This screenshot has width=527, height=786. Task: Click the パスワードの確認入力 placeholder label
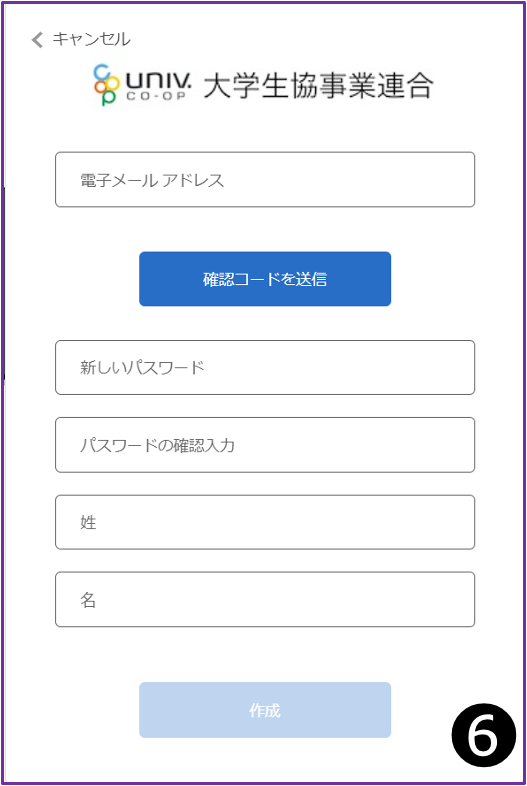(157, 445)
